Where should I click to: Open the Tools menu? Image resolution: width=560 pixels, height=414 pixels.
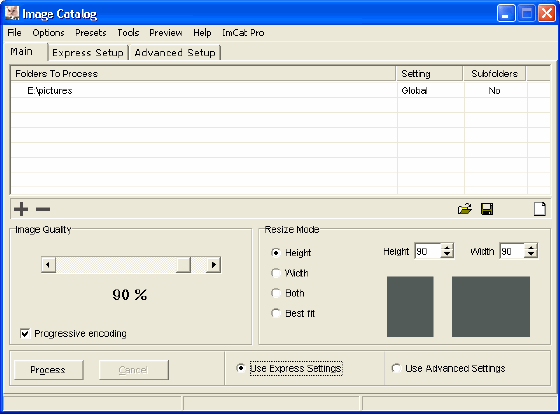click(128, 33)
